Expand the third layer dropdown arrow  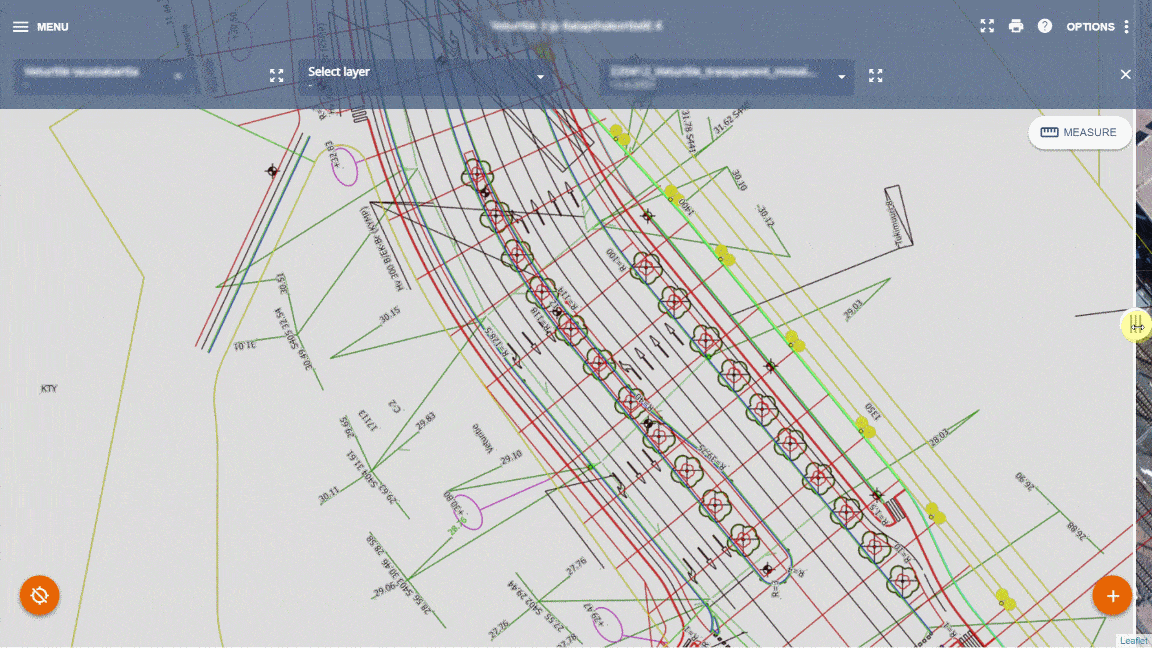pos(841,76)
